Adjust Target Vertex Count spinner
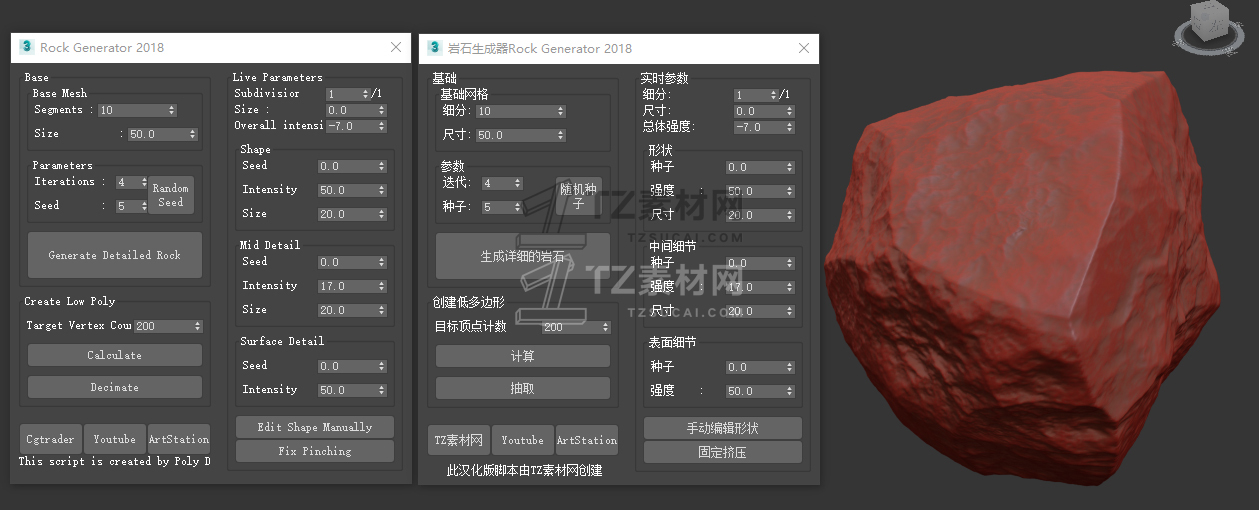 point(198,326)
